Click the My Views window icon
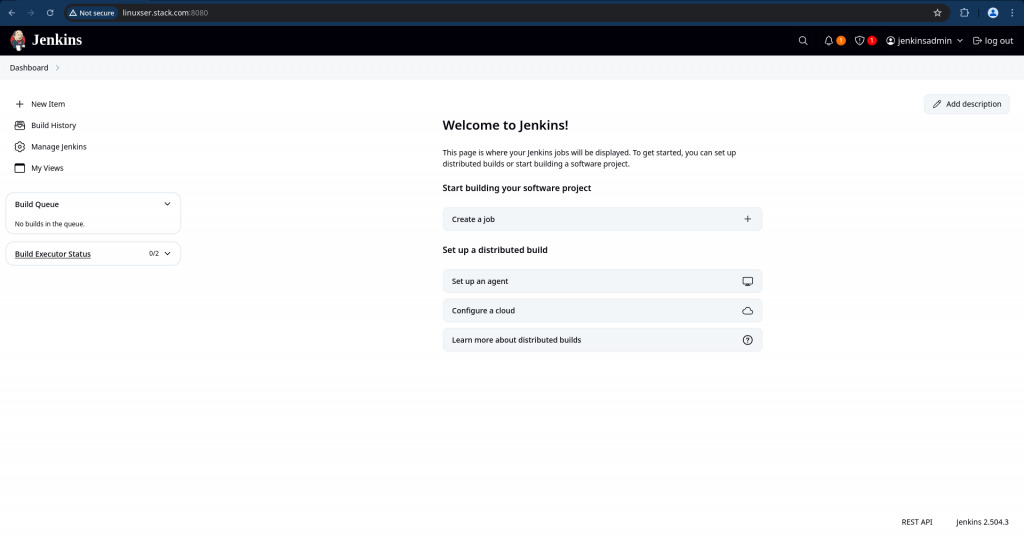 pyautogui.click(x=20, y=168)
